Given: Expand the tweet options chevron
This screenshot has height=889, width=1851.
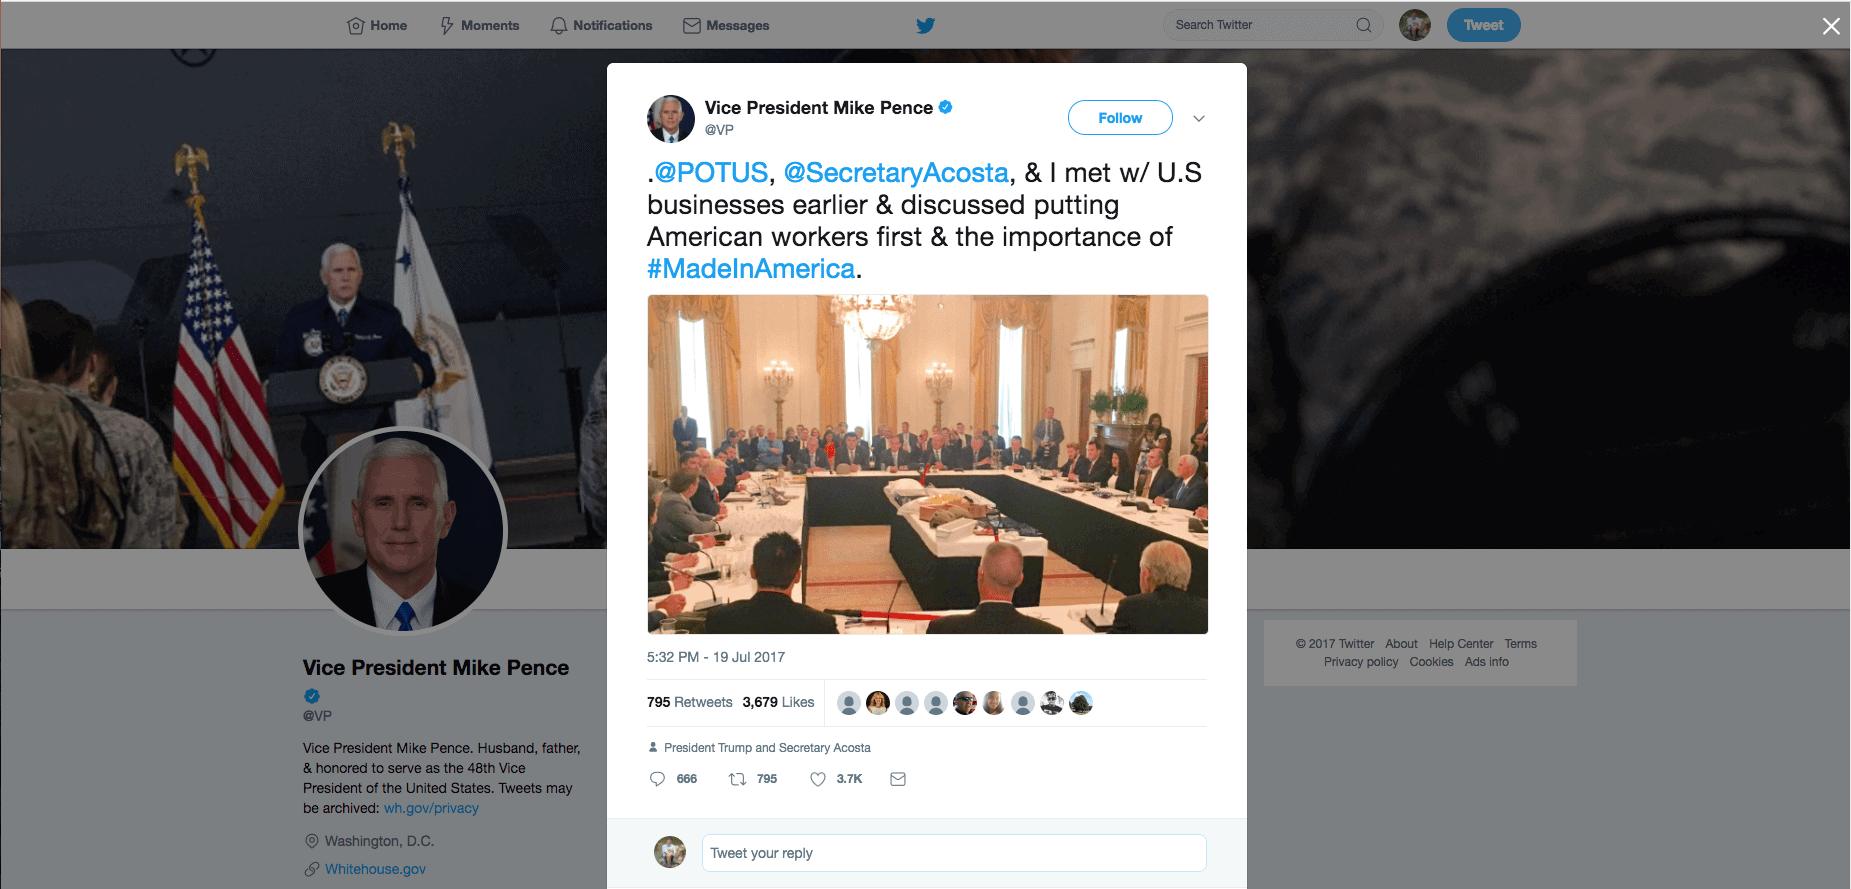Looking at the screenshot, I should pos(1199,118).
